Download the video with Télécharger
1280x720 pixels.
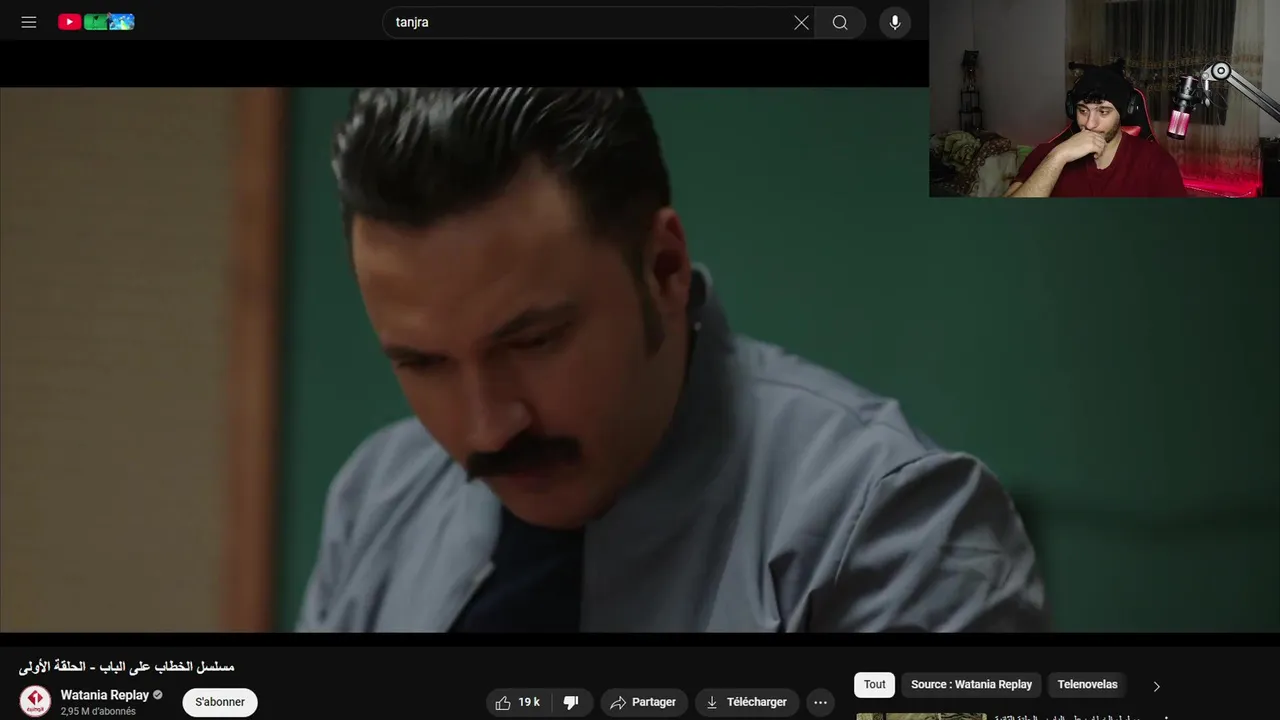tap(747, 702)
